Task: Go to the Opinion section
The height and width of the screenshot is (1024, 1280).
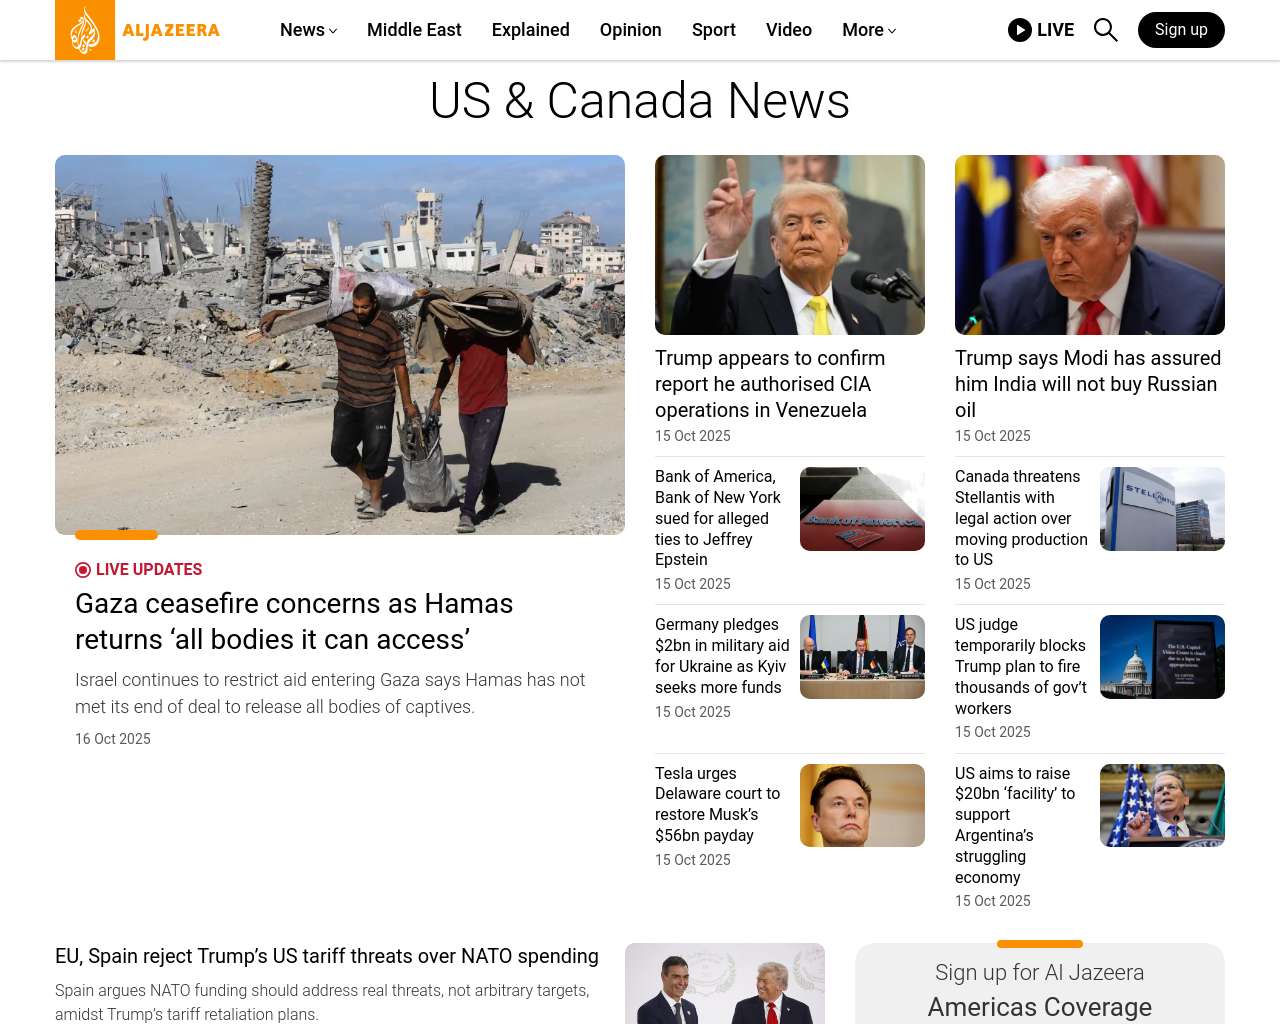Action: coord(631,30)
